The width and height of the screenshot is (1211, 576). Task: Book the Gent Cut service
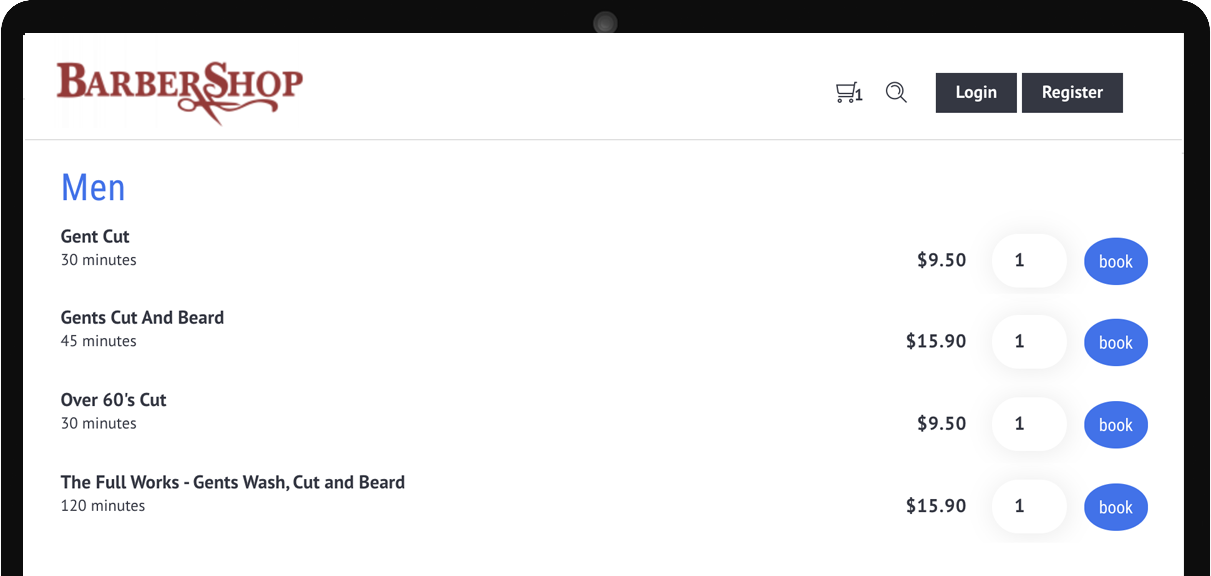pos(1116,261)
